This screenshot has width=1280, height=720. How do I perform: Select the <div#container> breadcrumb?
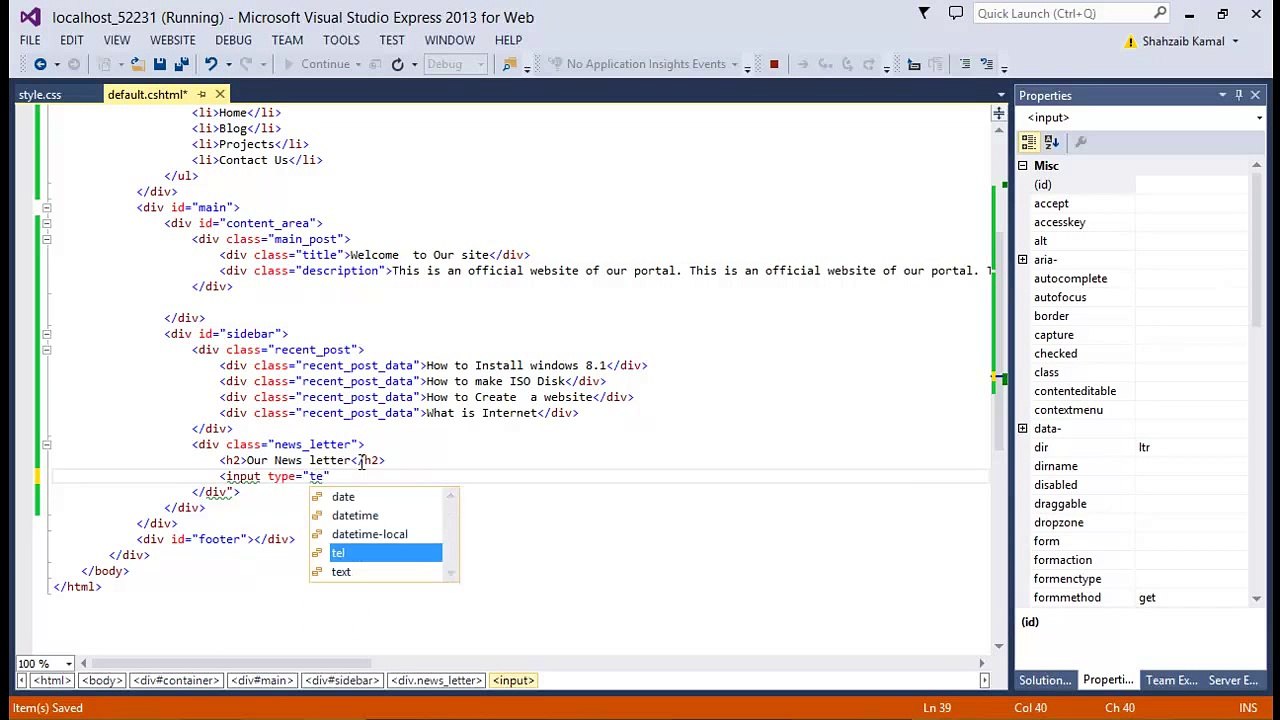tap(176, 680)
